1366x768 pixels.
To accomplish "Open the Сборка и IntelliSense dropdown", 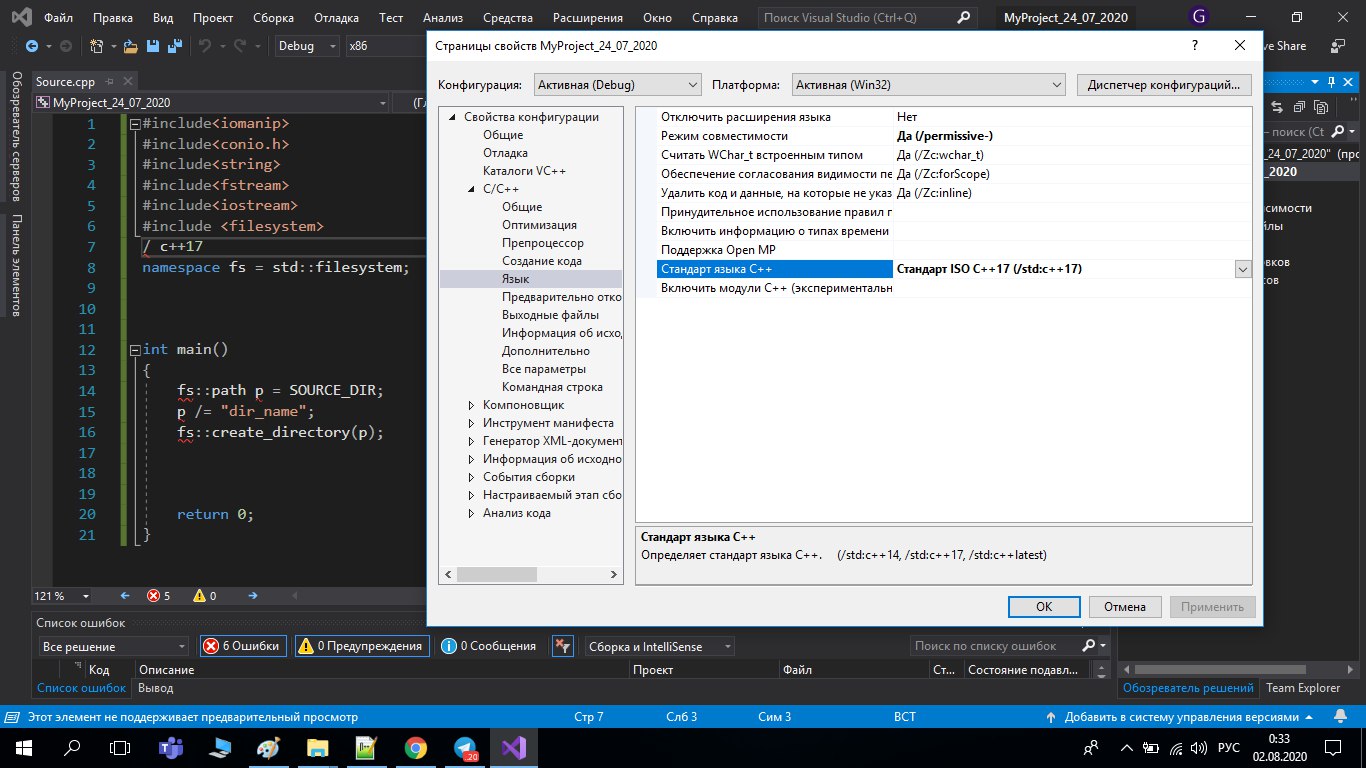I will (x=659, y=646).
